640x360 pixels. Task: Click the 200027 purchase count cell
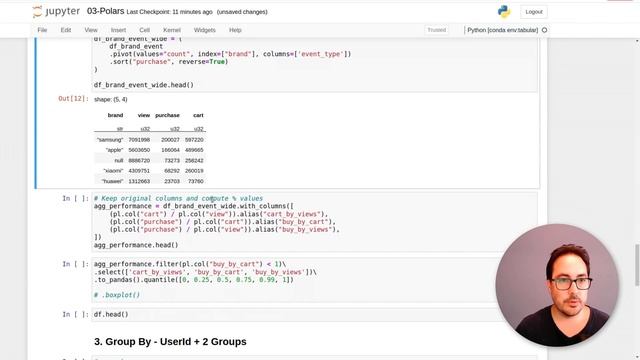pyautogui.click(x=170, y=140)
